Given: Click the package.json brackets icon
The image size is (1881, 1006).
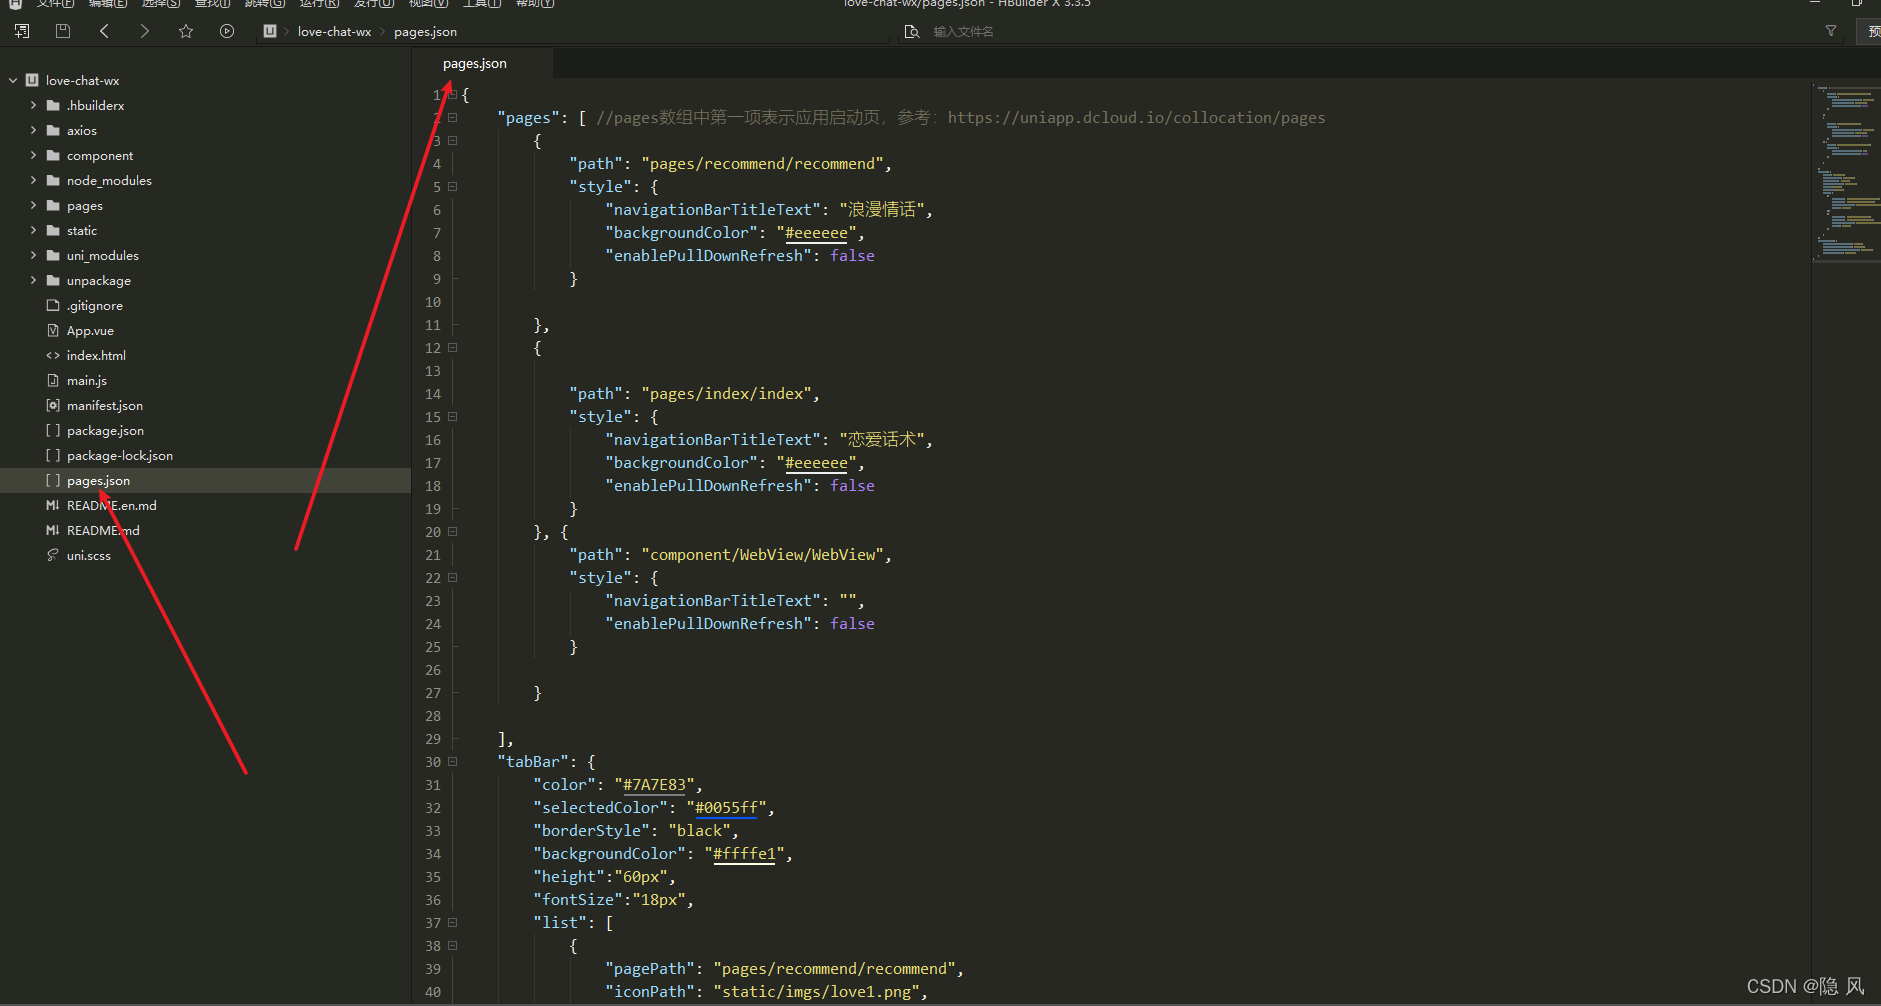Looking at the screenshot, I should pos(53,430).
